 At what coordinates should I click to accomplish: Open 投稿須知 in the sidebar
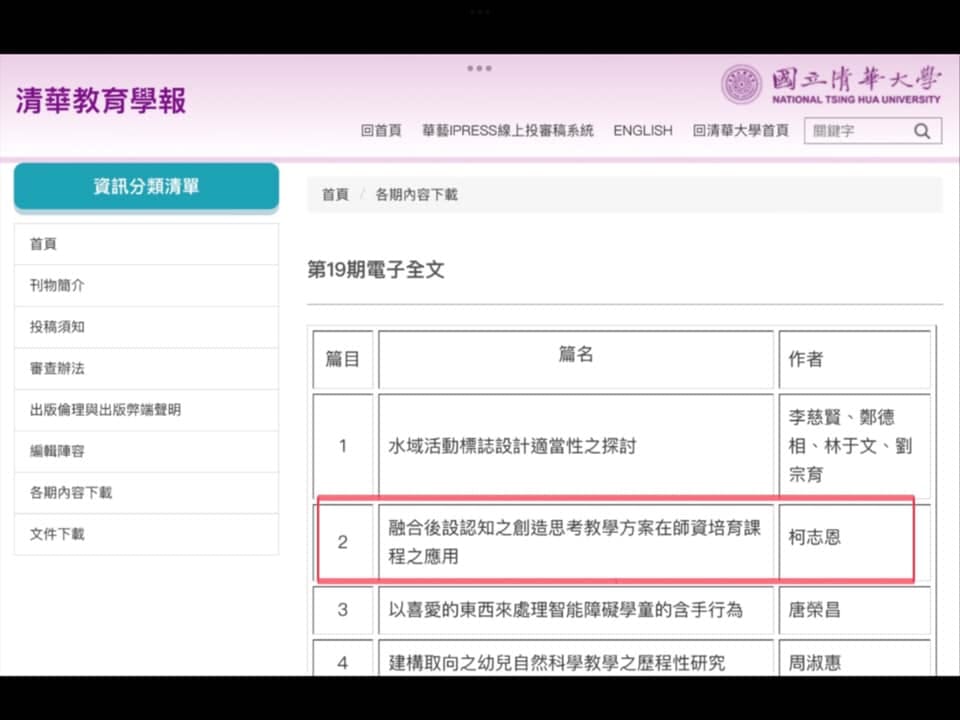point(146,327)
